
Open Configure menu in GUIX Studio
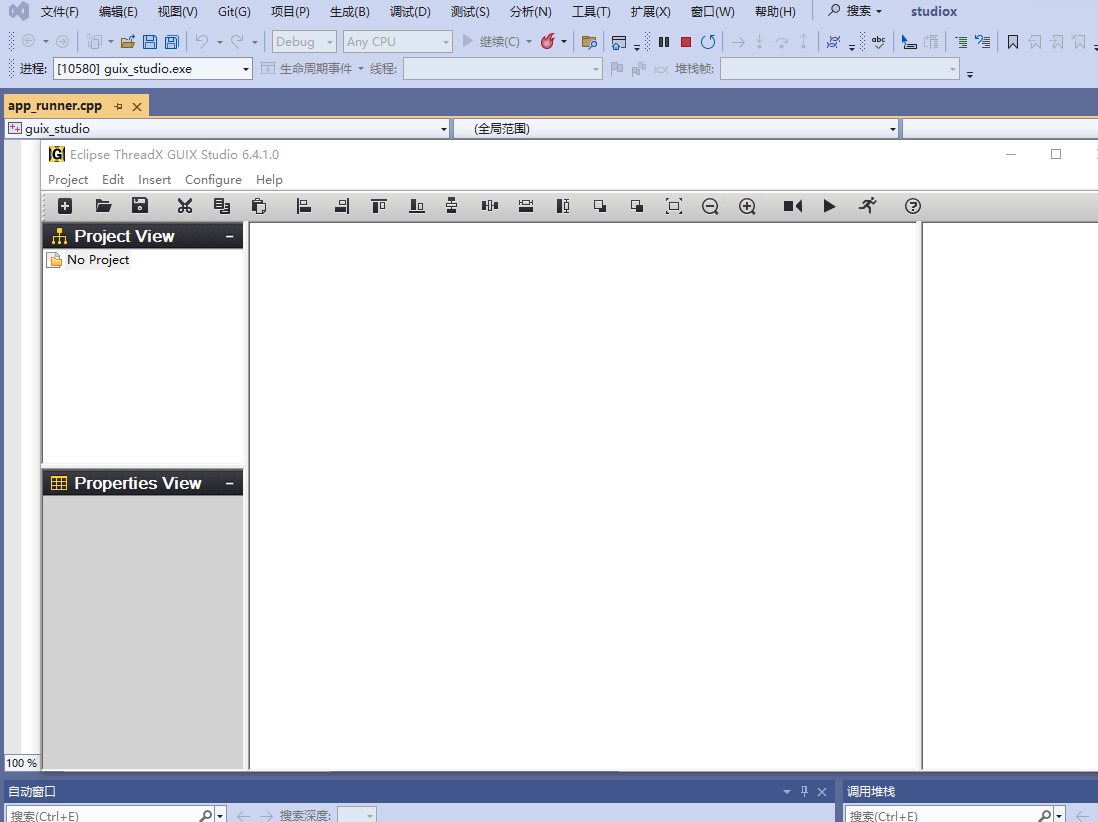(x=214, y=180)
